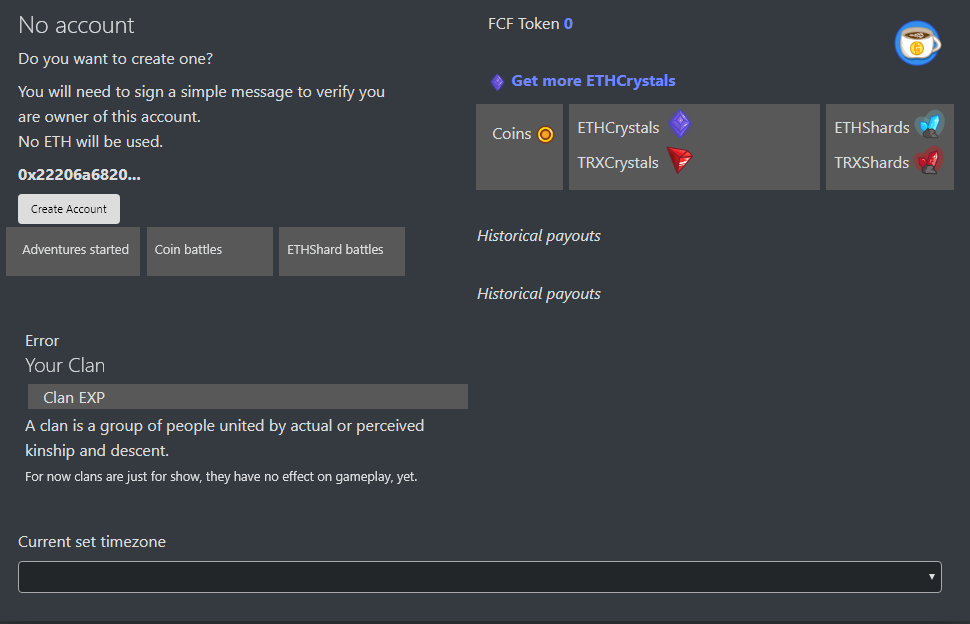Click the red TRXShards icon
970x624 pixels.
(929, 161)
